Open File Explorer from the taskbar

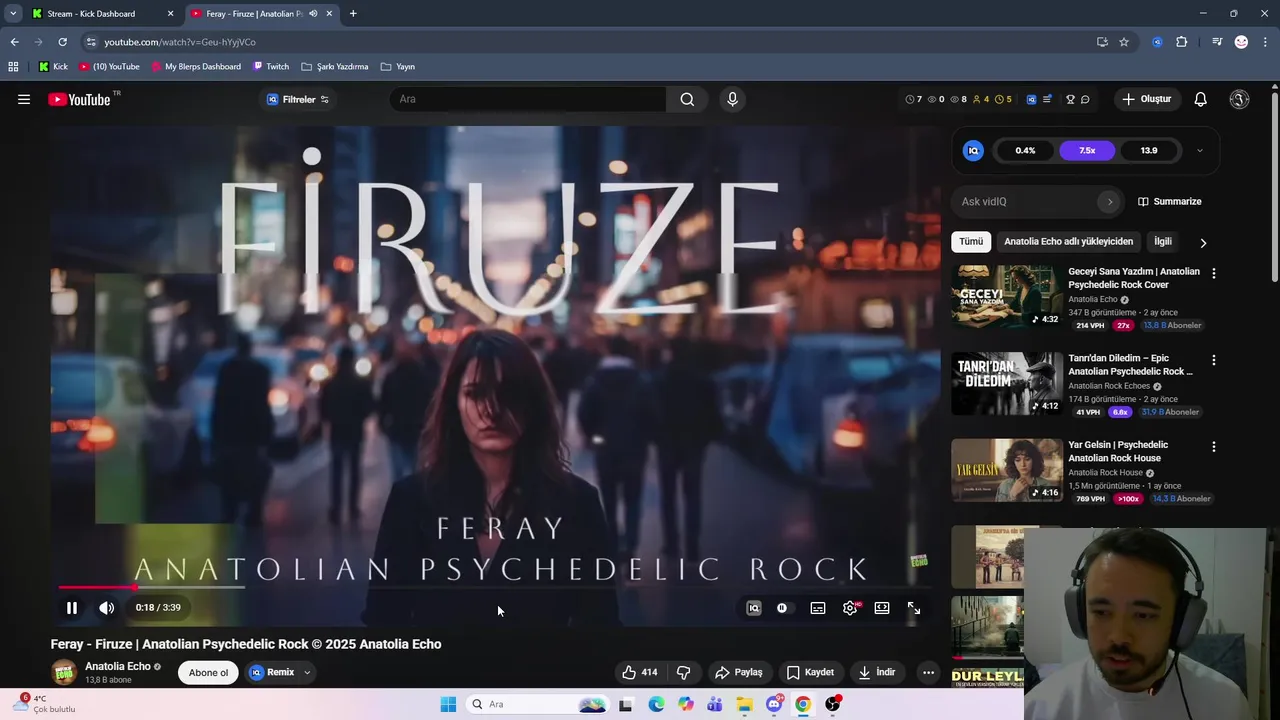pyautogui.click(x=744, y=704)
